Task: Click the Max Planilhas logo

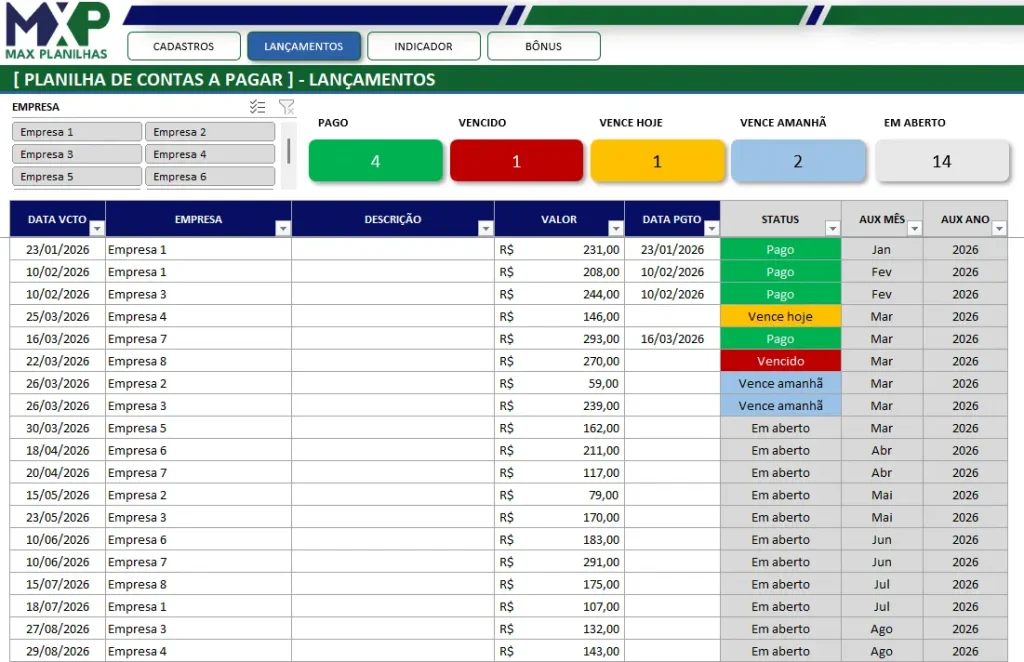Action: click(x=57, y=31)
